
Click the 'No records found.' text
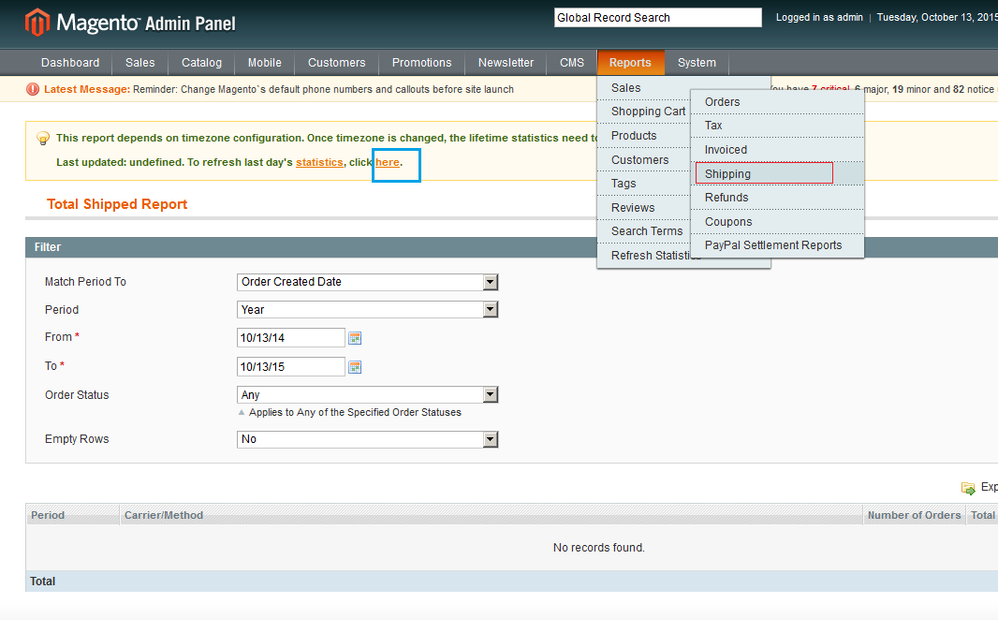(x=599, y=547)
